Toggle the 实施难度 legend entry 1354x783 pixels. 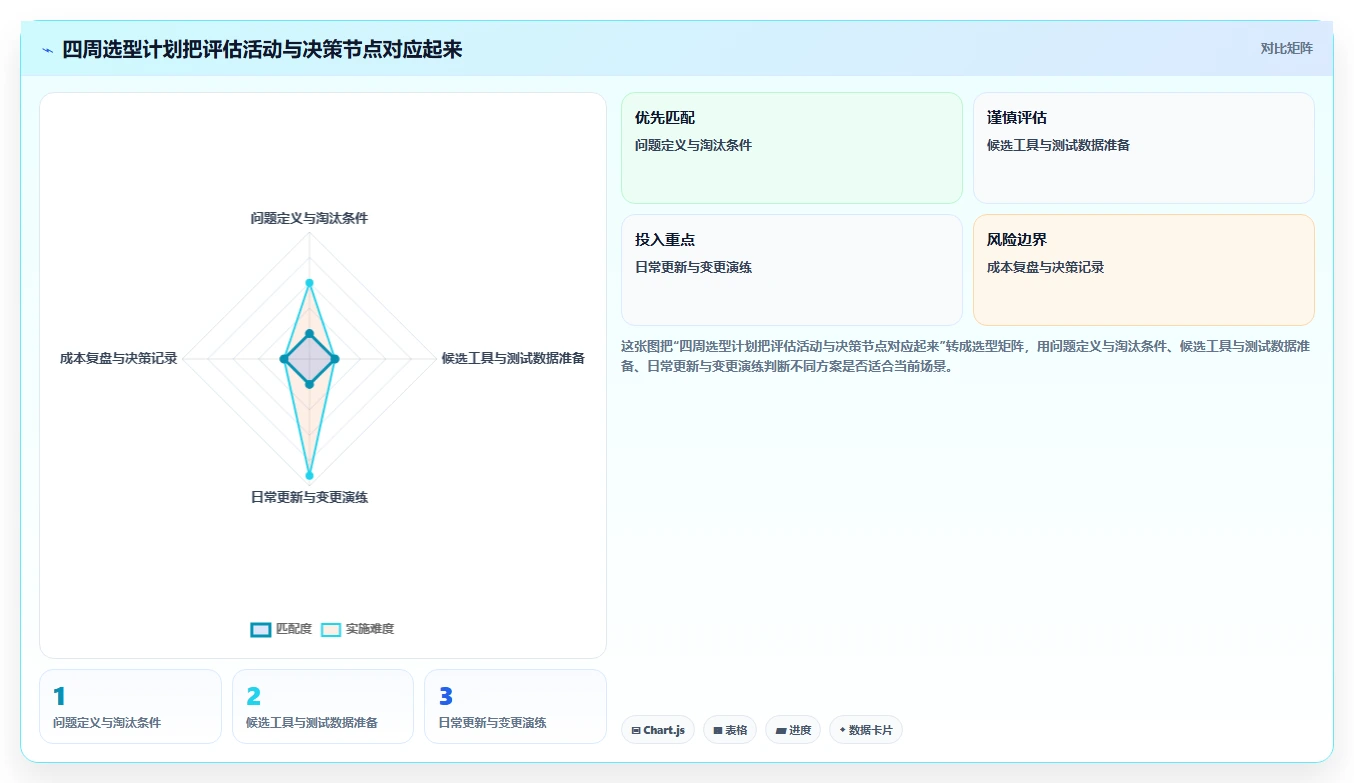(x=357, y=629)
